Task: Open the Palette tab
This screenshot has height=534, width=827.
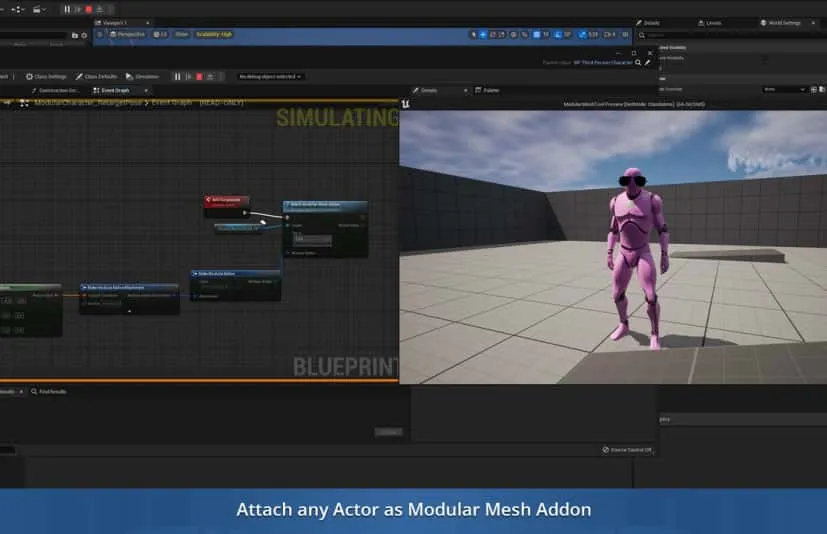Action: (x=491, y=90)
